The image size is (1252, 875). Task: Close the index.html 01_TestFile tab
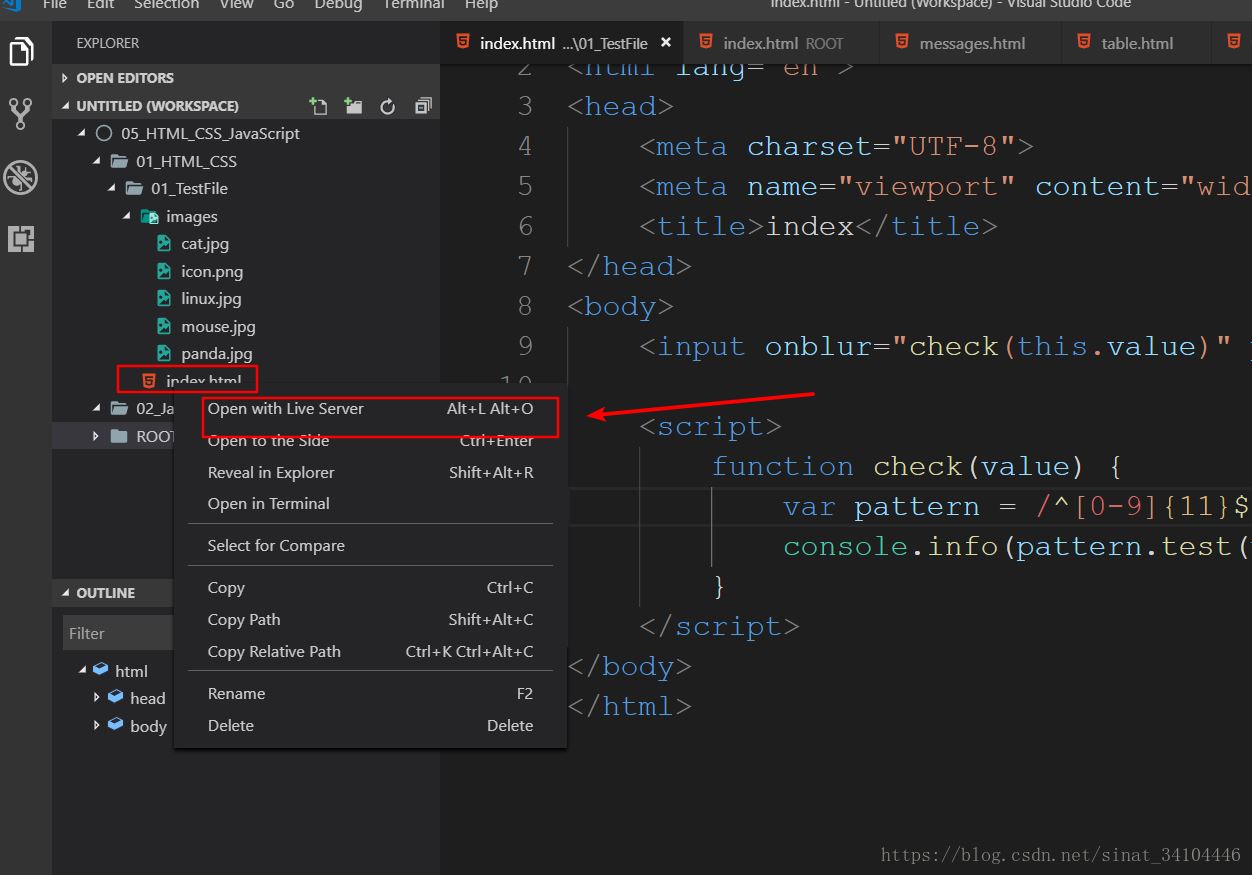[x=666, y=43]
